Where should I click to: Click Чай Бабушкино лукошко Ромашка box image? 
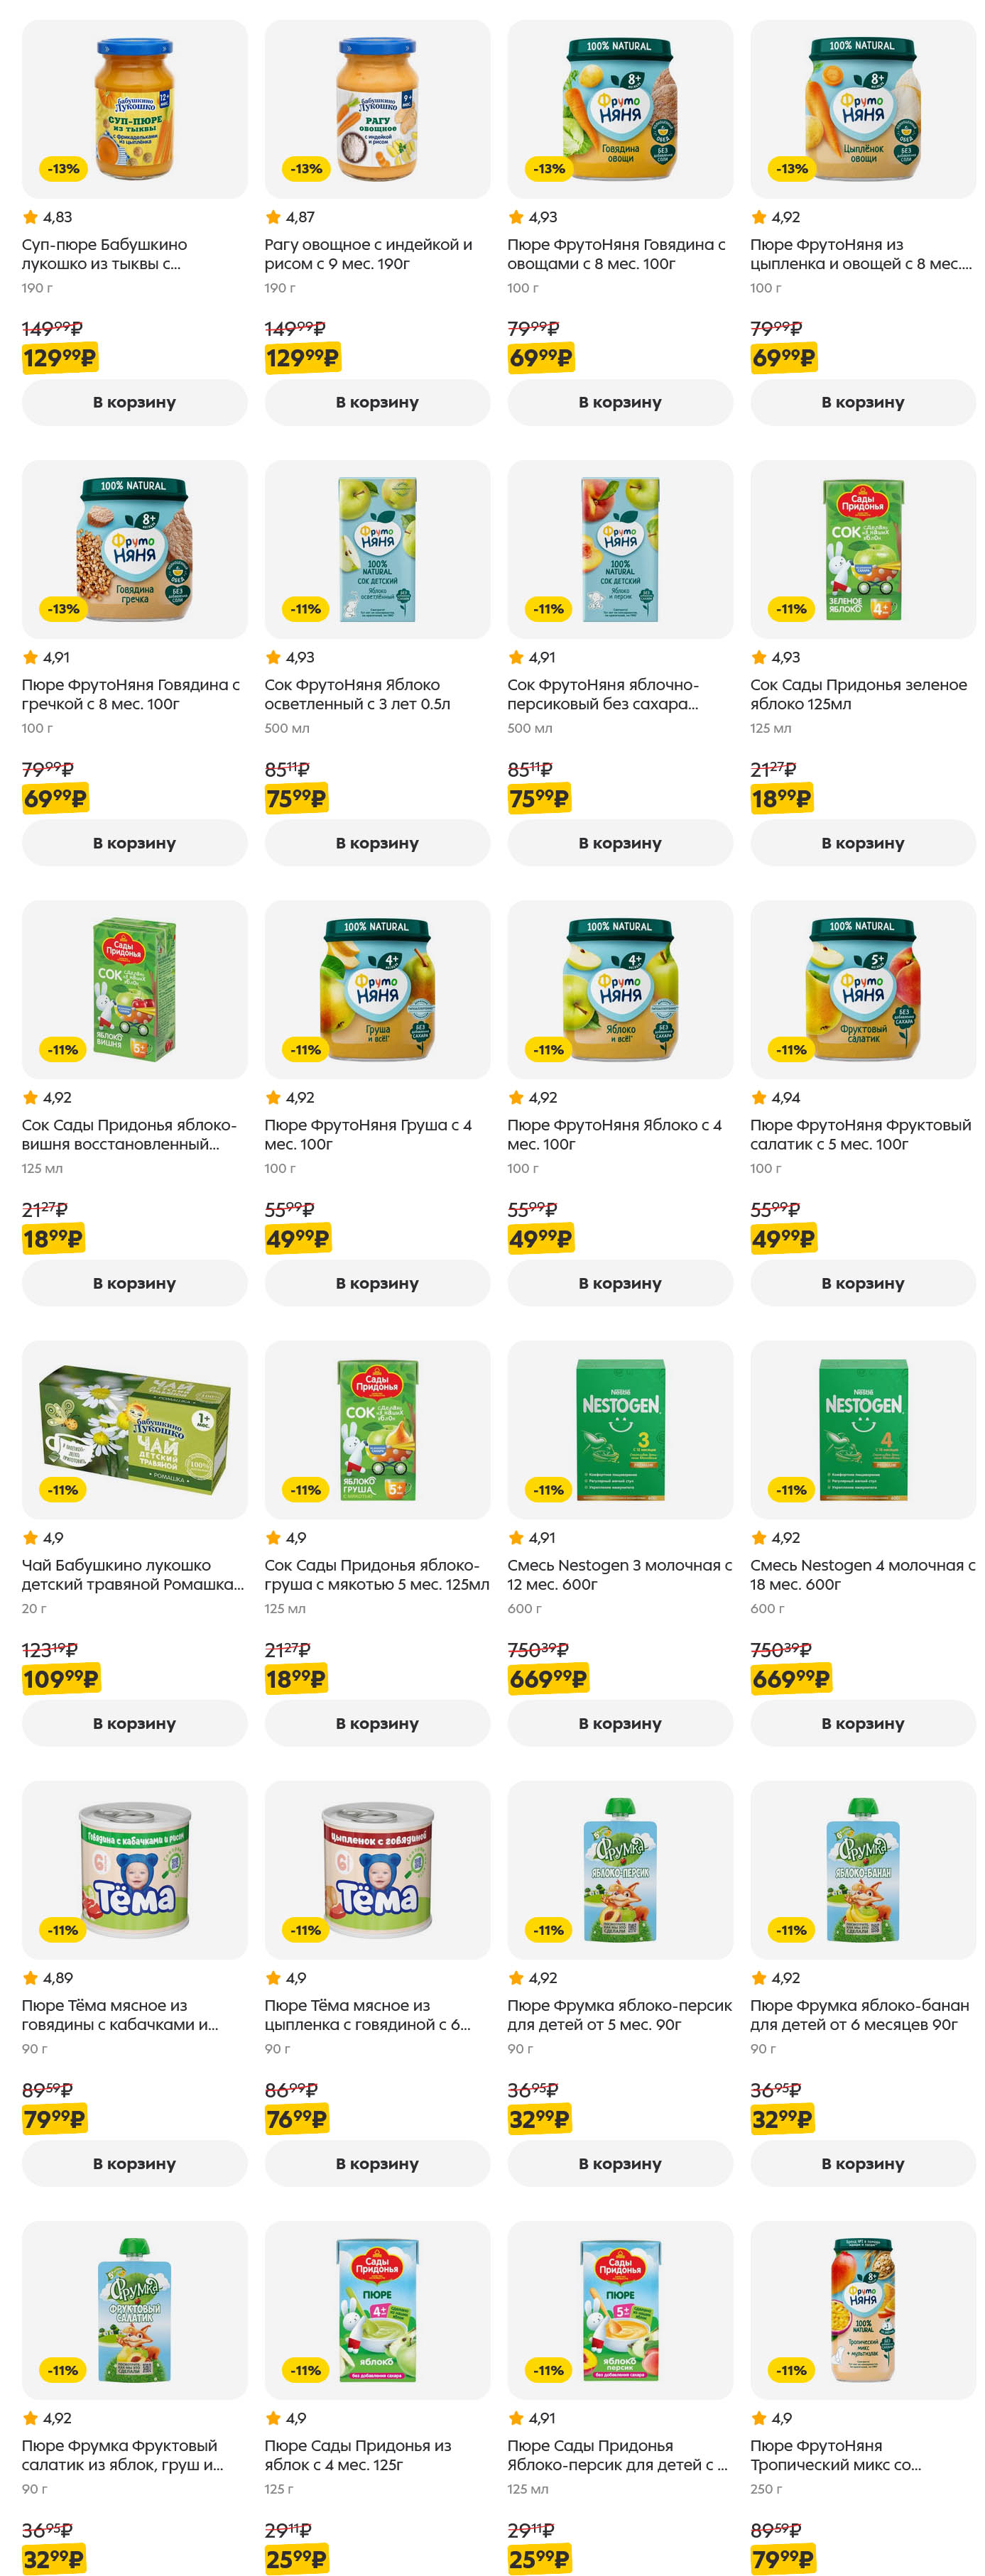[x=134, y=1429]
